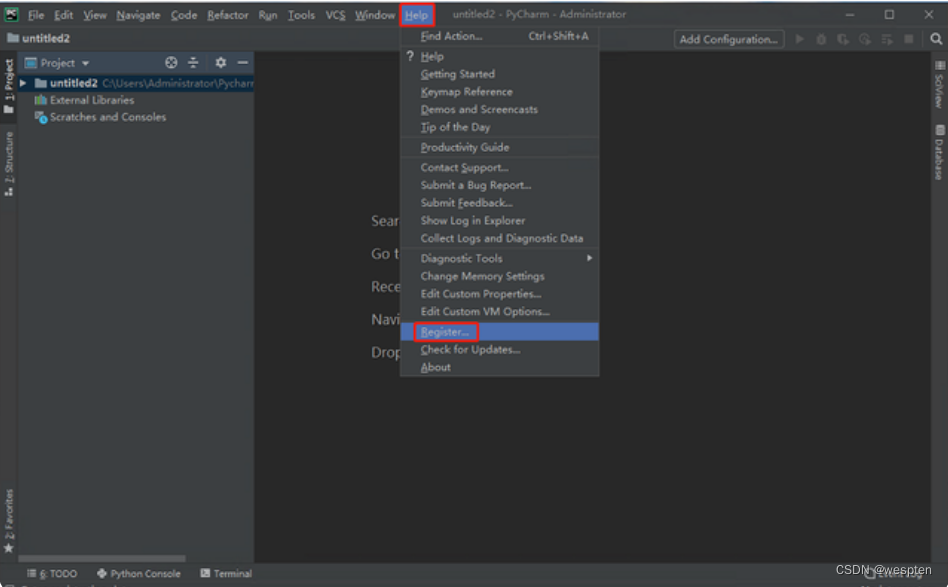Image resolution: width=948 pixels, height=587 pixels.
Task: Toggle the Python Console tool window
Action: pos(138,574)
